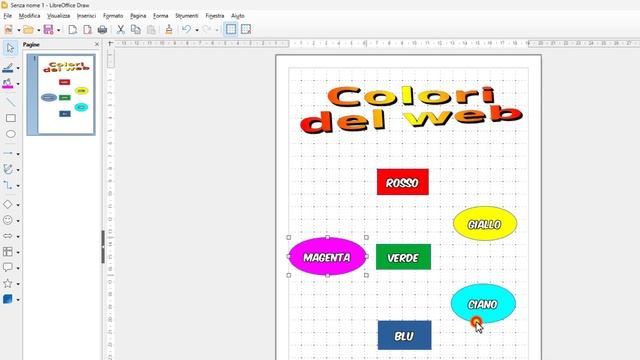Expand the Symbol Shapes dropdown arrow

[x=18, y=221]
